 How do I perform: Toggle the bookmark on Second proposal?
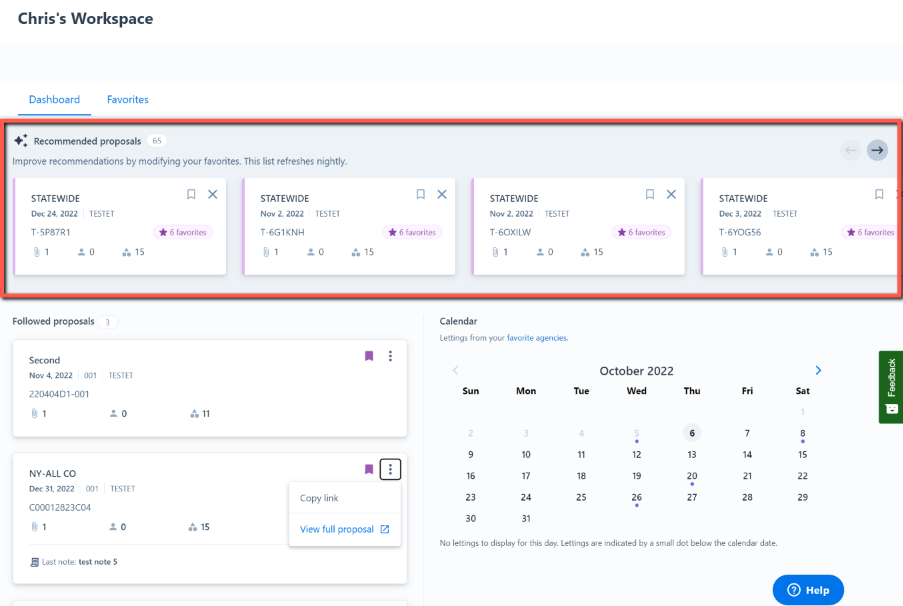[369, 356]
